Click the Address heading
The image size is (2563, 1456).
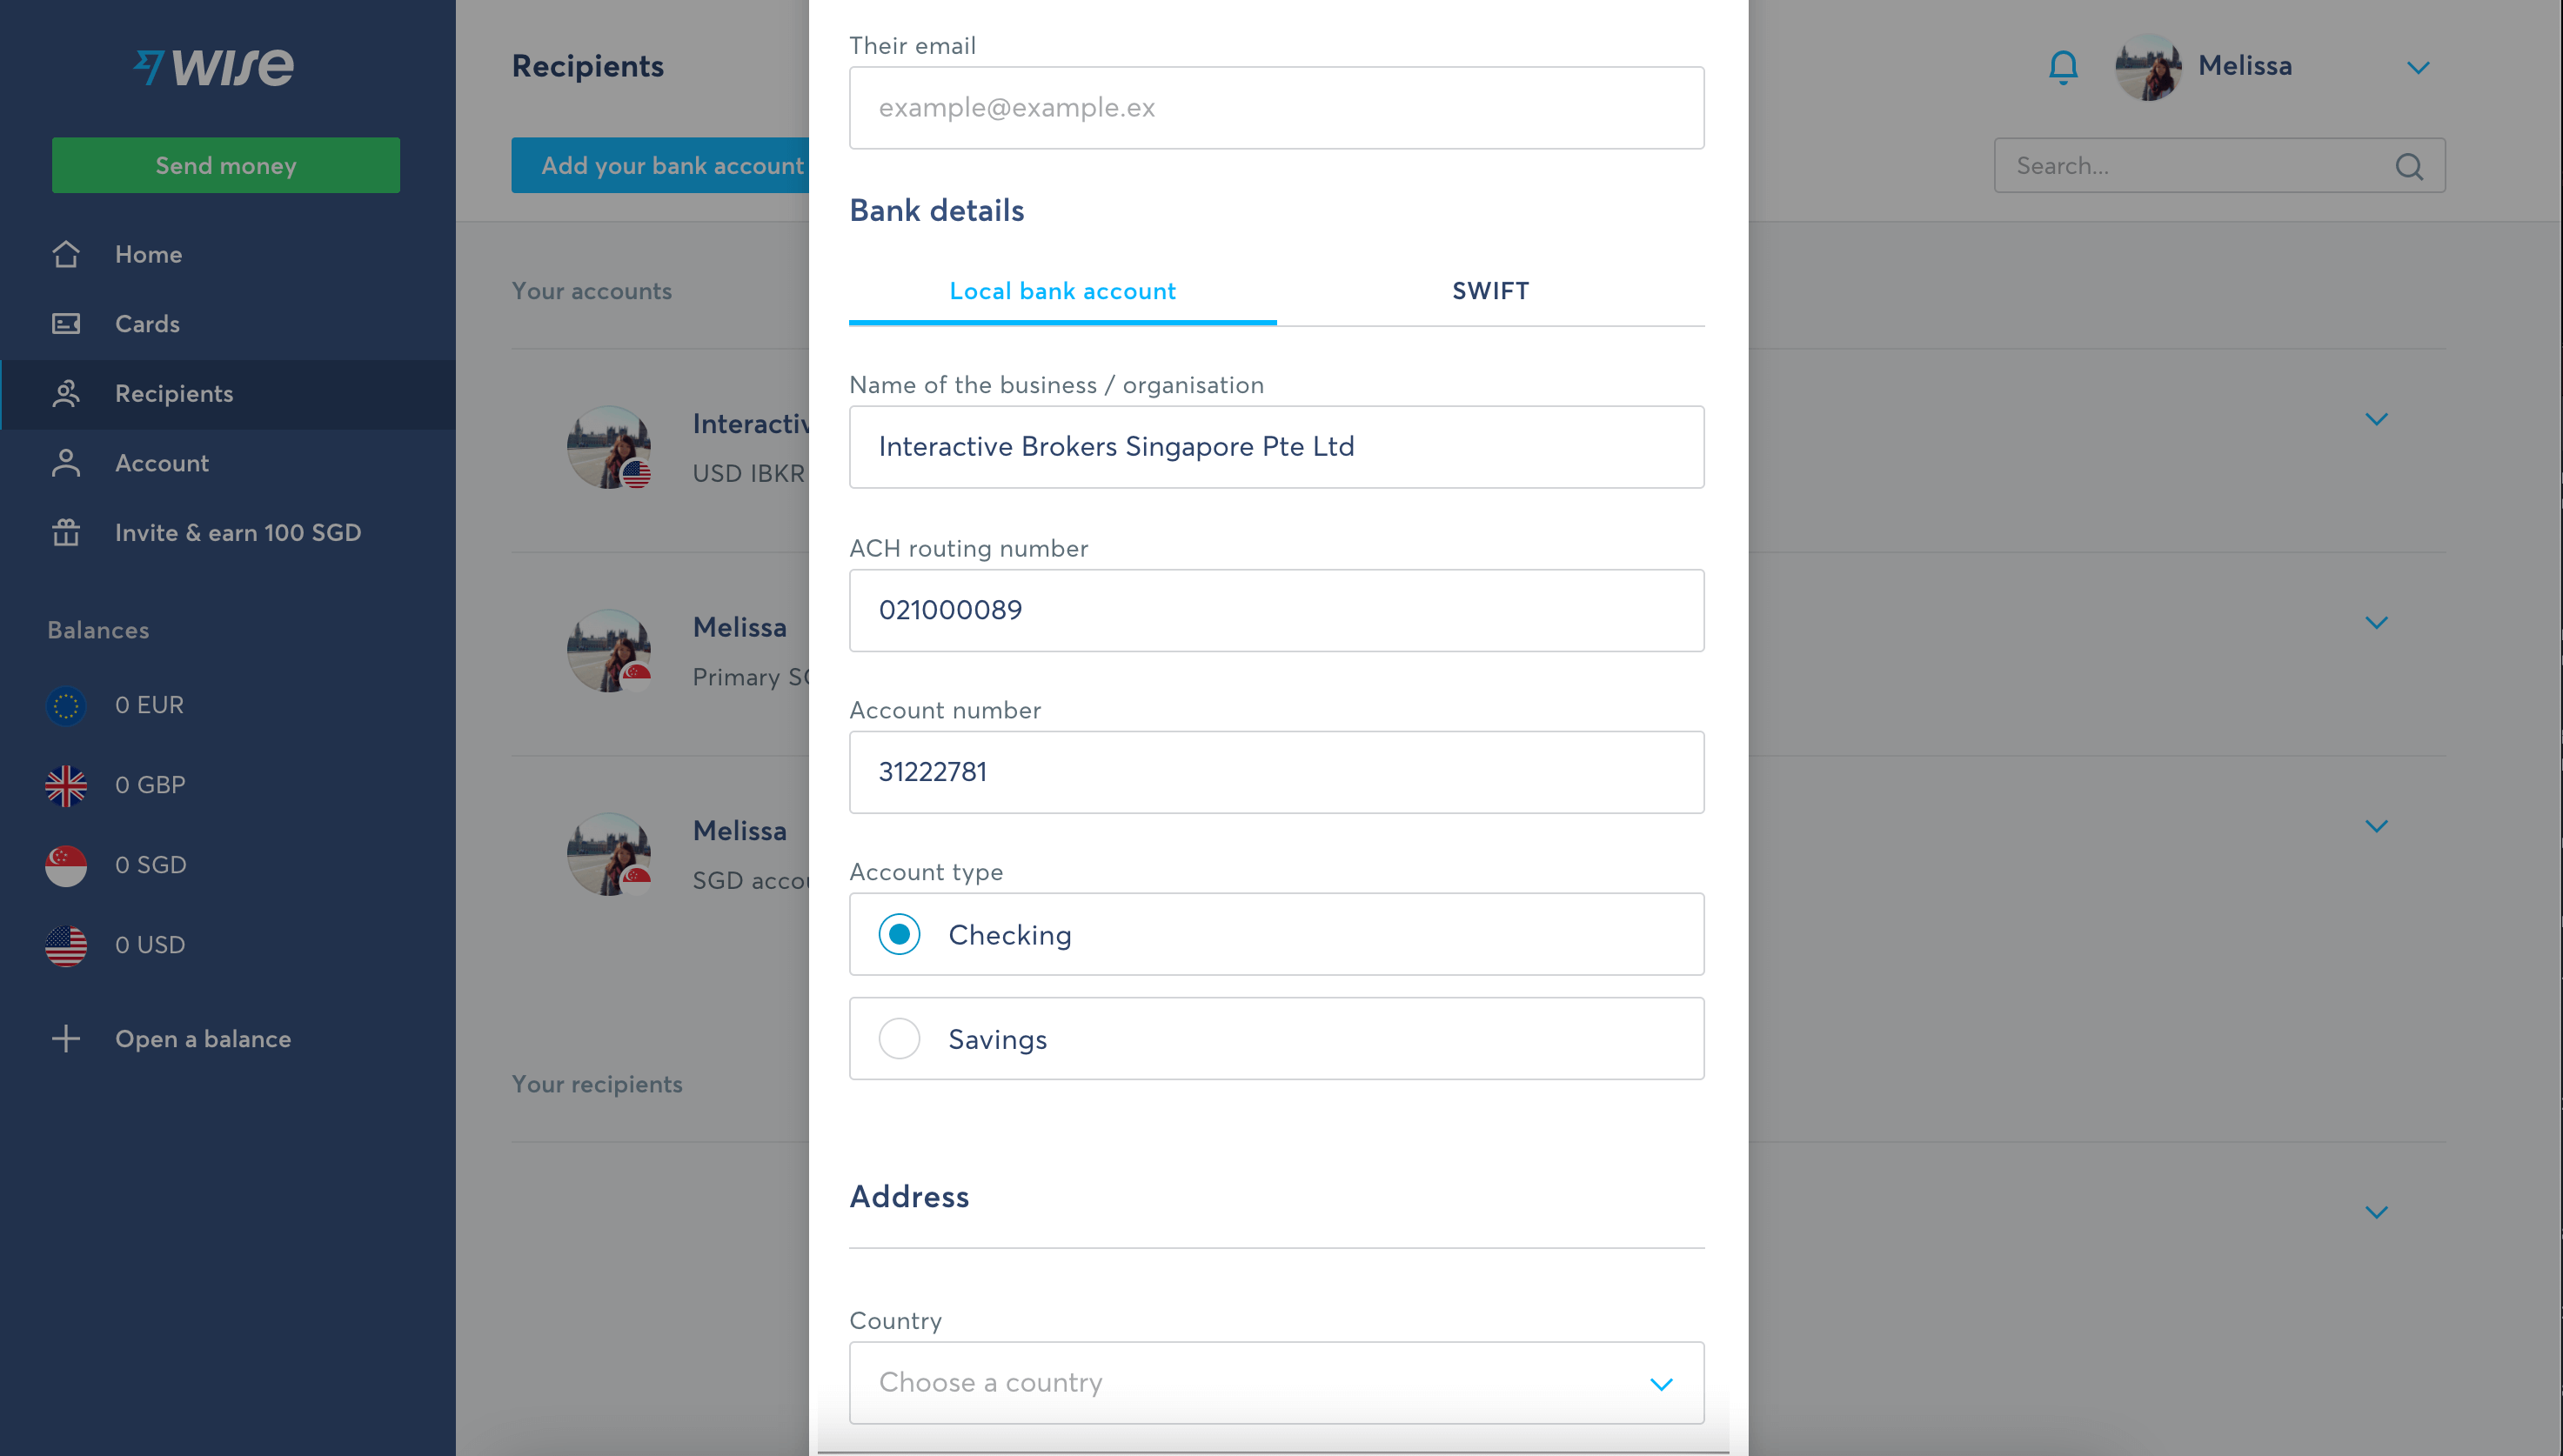(909, 1197)
